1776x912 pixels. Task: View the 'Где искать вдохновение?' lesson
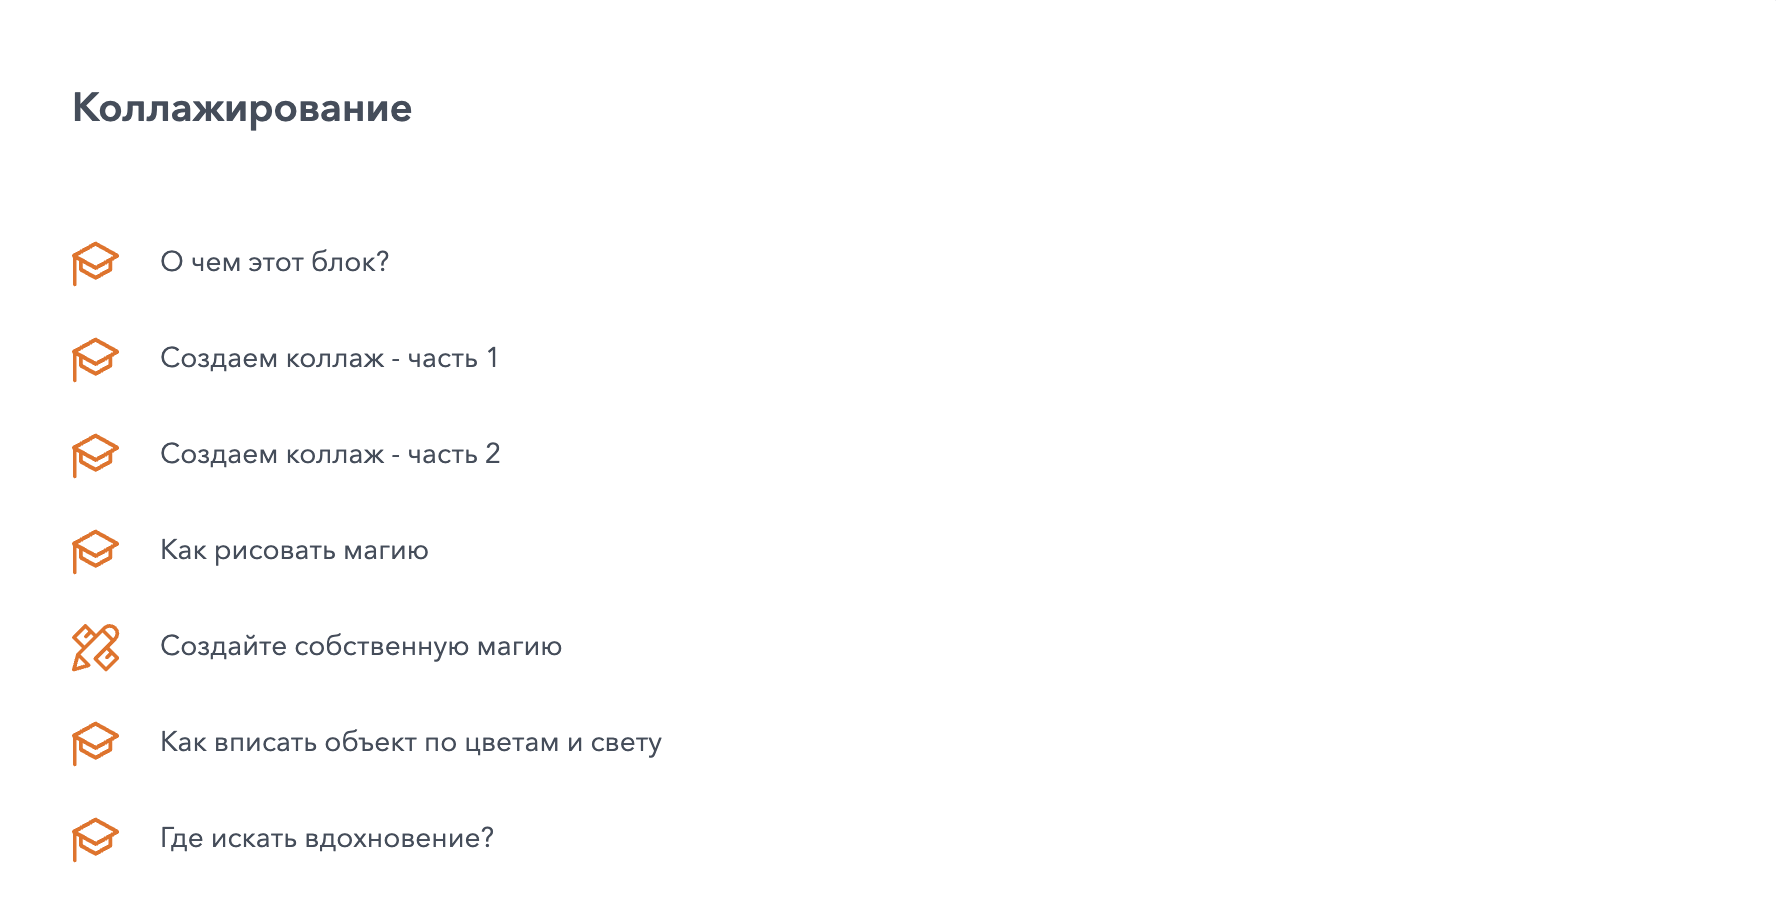pyautogui.click(x=326, y=838)
